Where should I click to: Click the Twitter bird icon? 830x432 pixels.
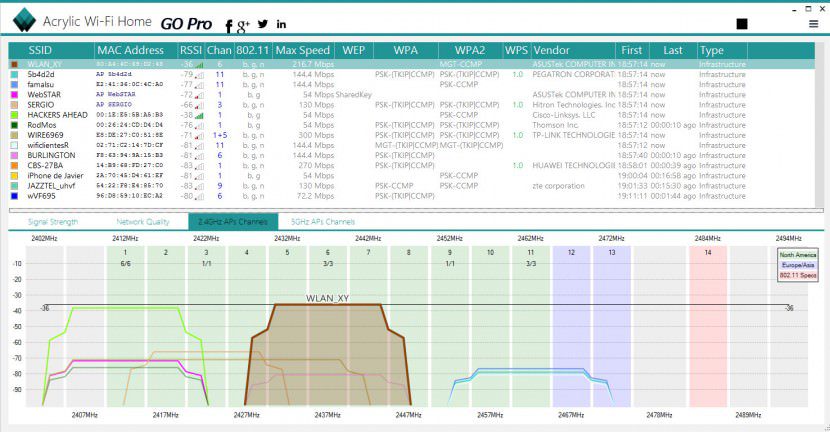click(x=262, y=23)
